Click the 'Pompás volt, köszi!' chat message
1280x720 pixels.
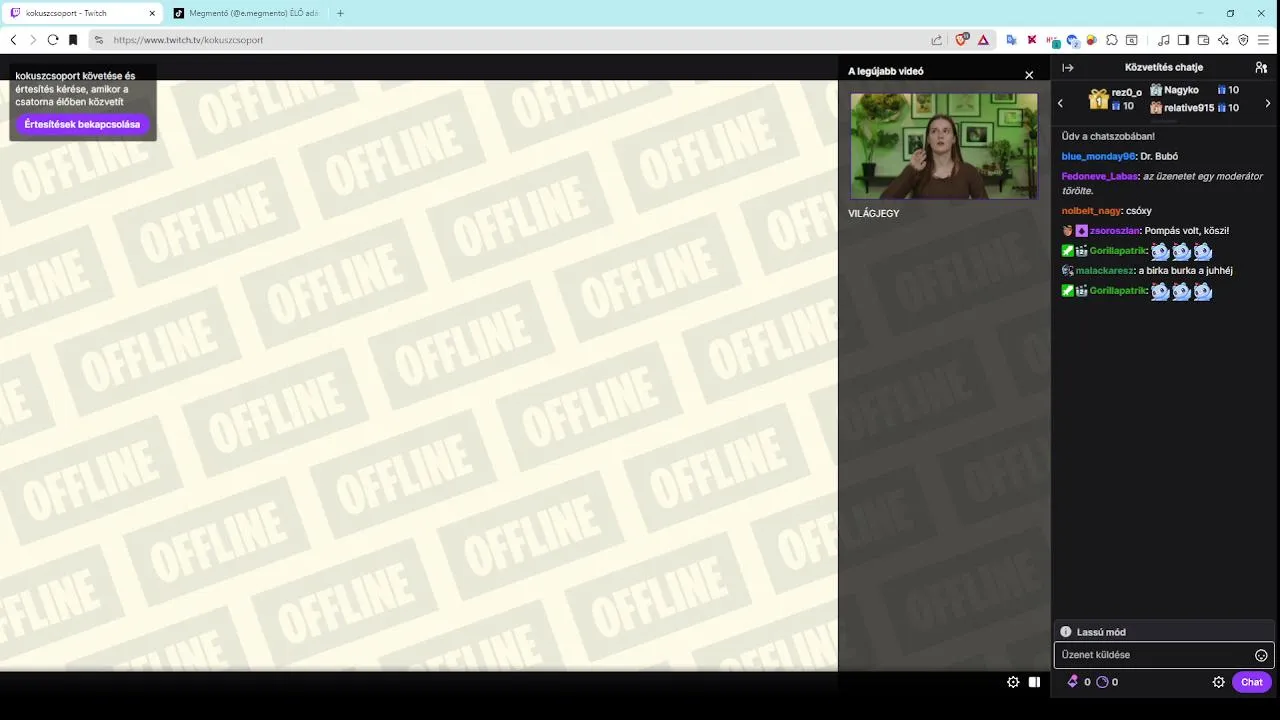1187,230
